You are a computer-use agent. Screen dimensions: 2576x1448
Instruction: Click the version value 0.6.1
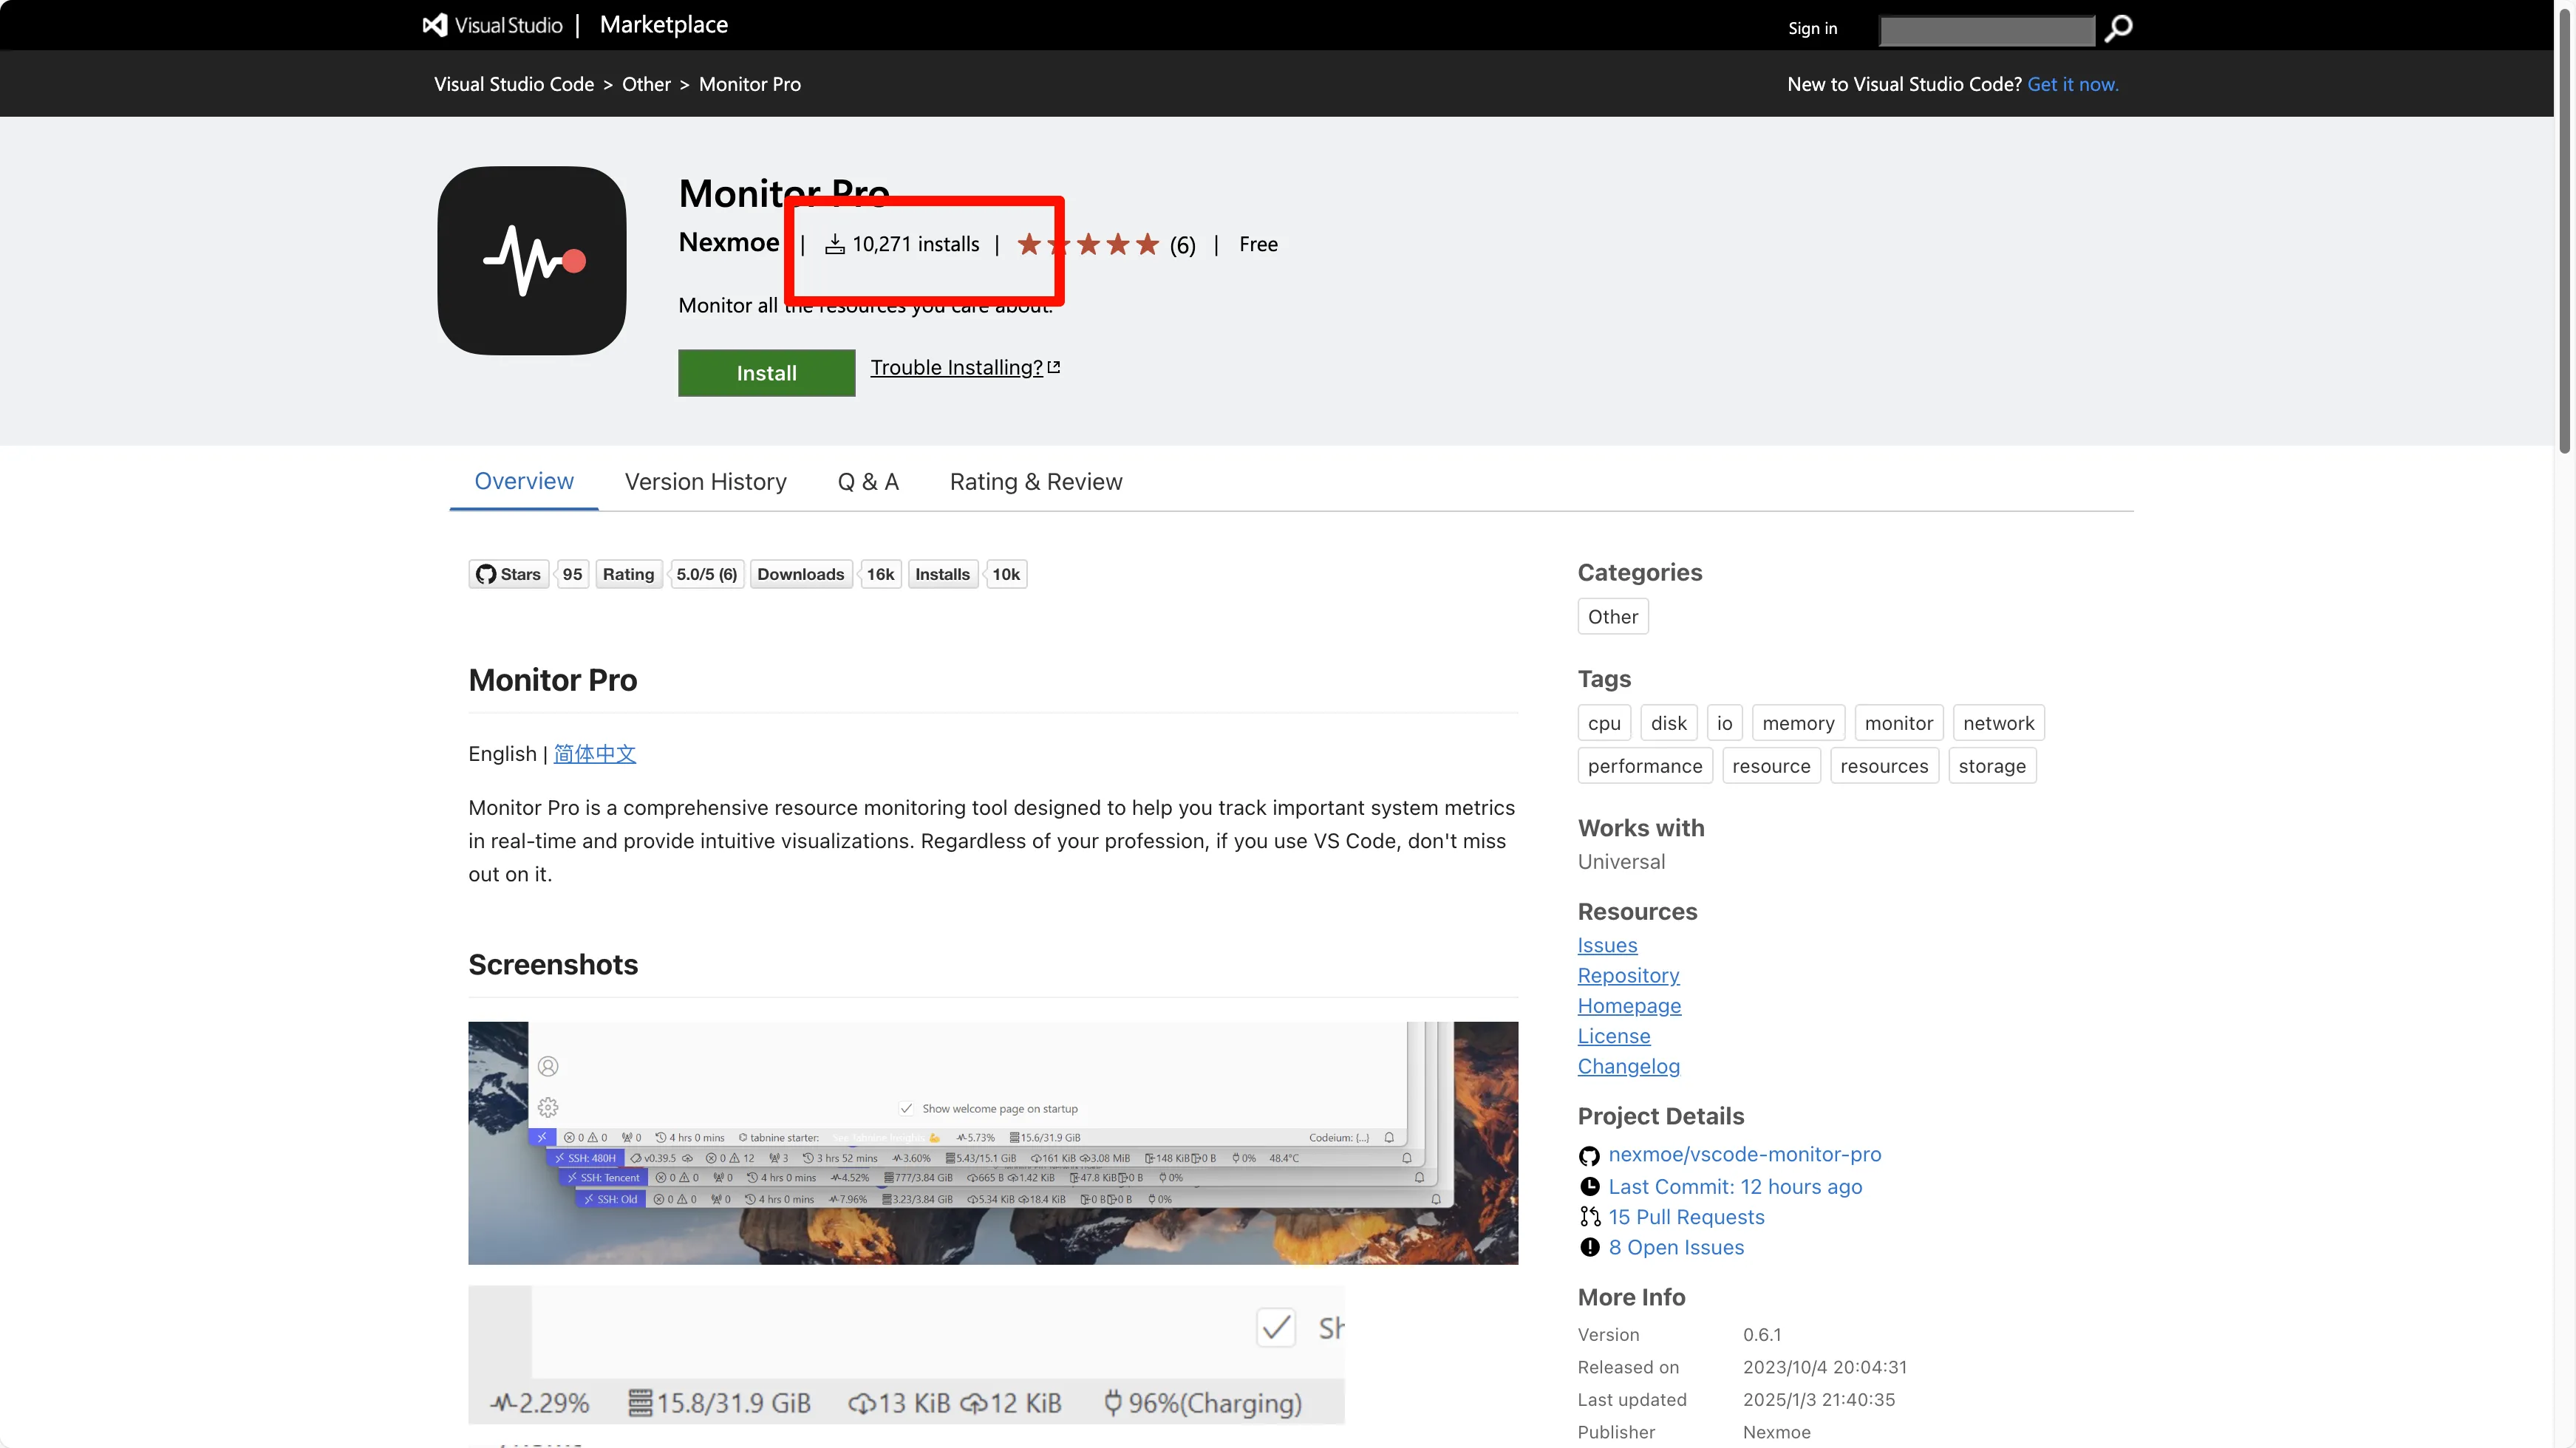click(1762, 1335)
